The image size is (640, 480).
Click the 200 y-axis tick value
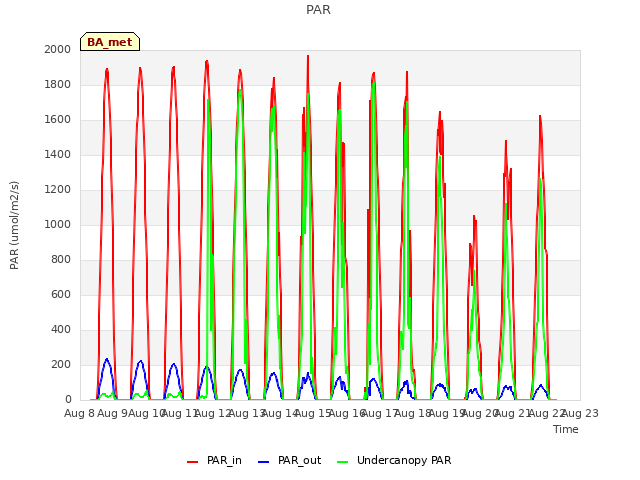click(x=61, y=364)
